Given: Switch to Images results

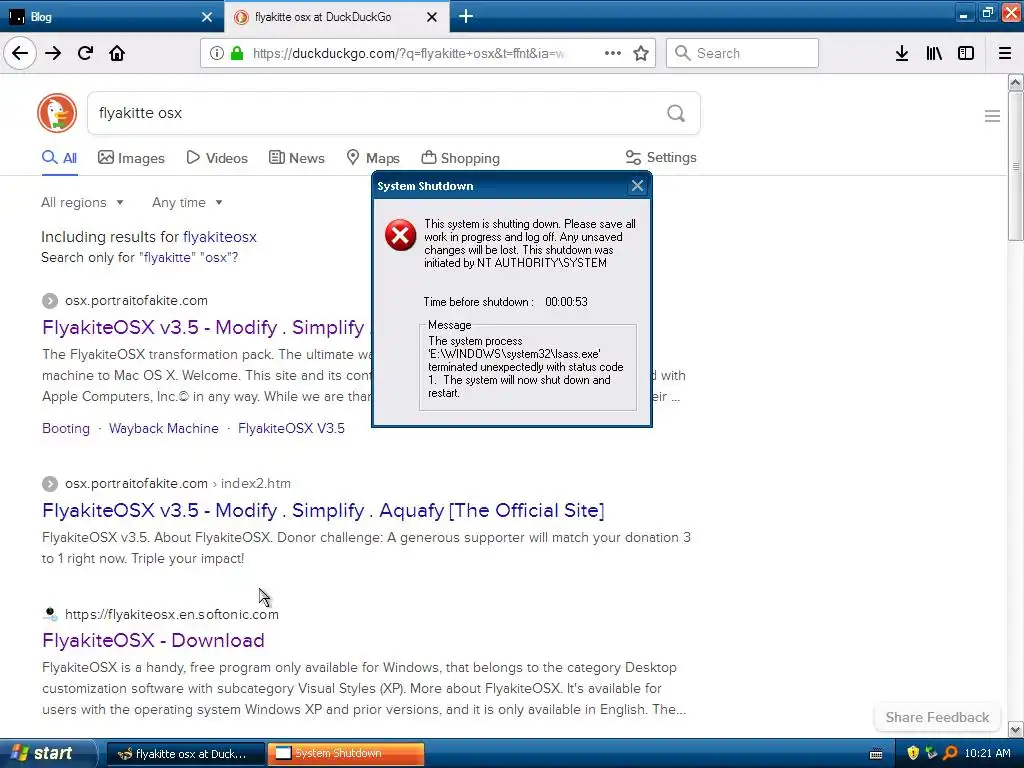Looking at the screenshot, I should point(131,158).
